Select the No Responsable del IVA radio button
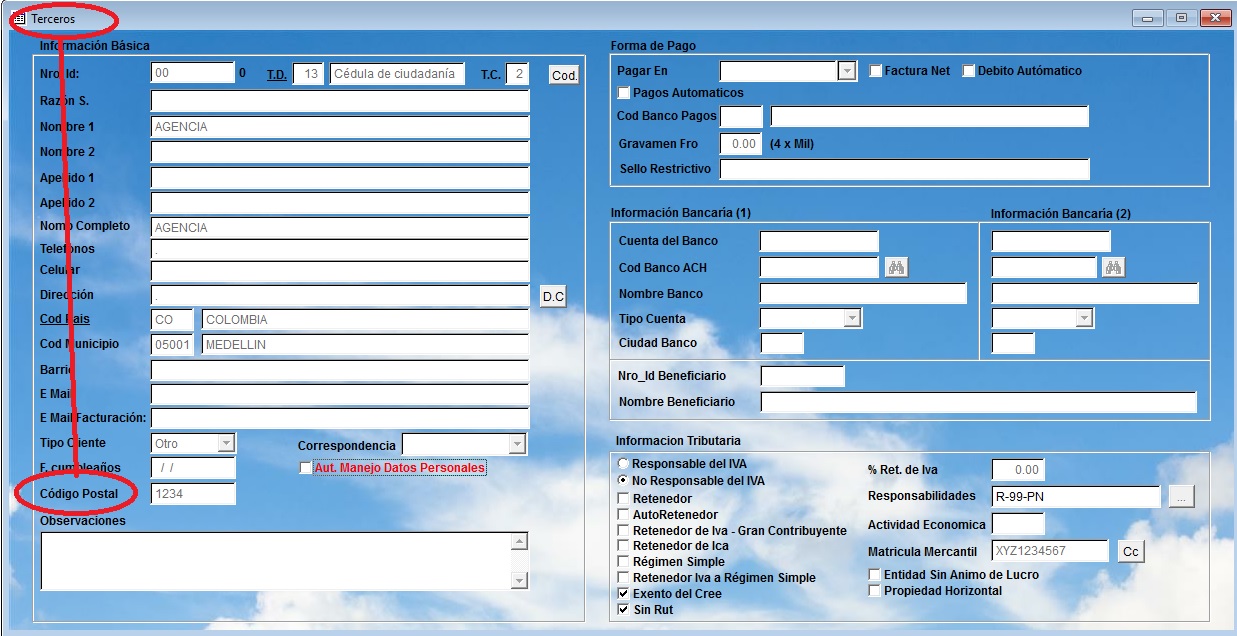The image size is (1237, 636). click(624, 481)
